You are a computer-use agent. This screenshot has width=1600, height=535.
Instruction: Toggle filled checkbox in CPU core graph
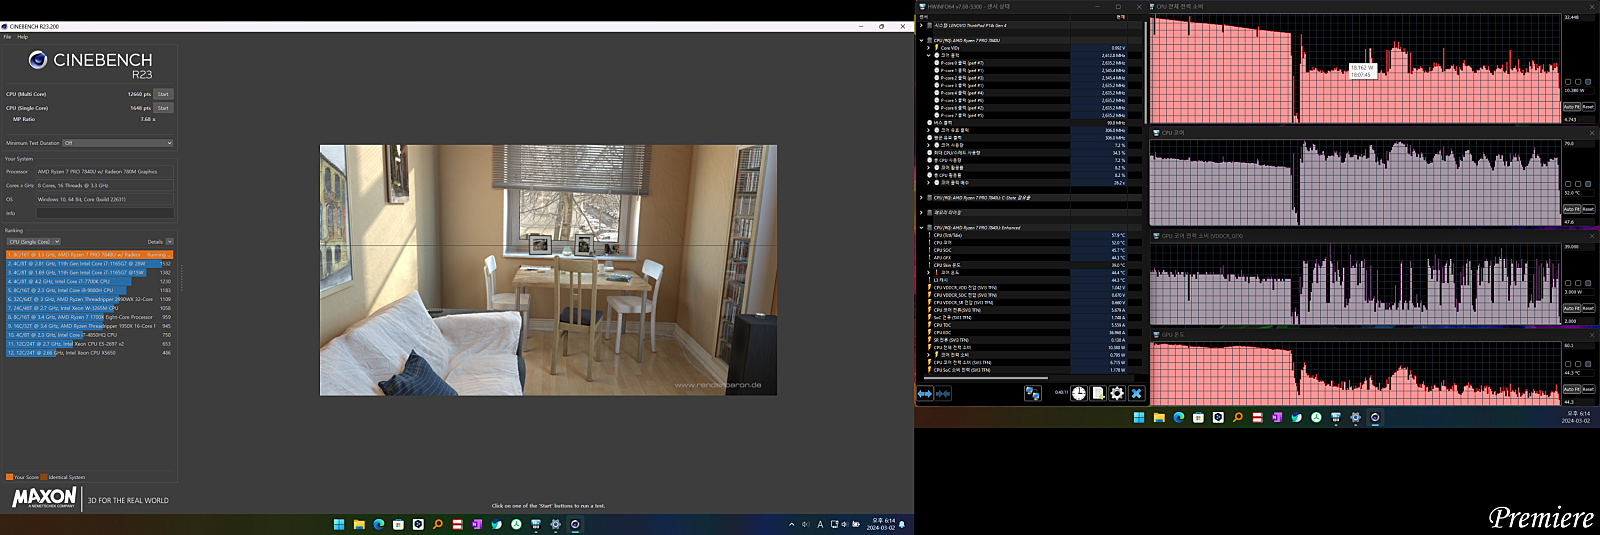[1588, 184]
